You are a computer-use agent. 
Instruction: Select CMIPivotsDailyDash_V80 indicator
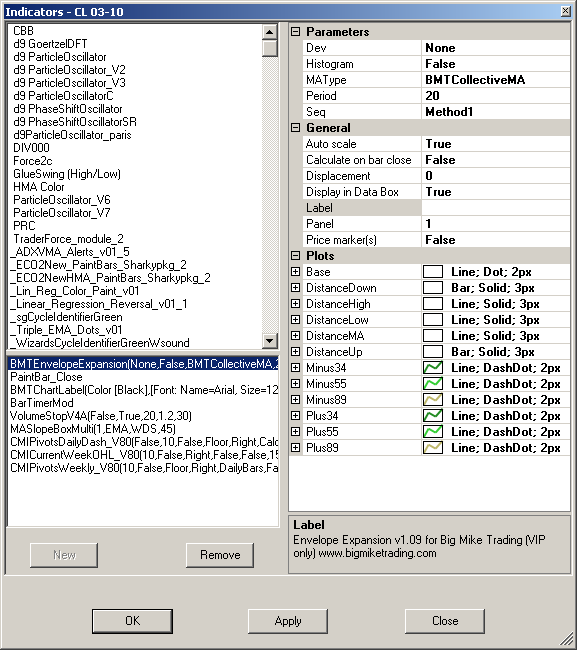click(143, 442)
